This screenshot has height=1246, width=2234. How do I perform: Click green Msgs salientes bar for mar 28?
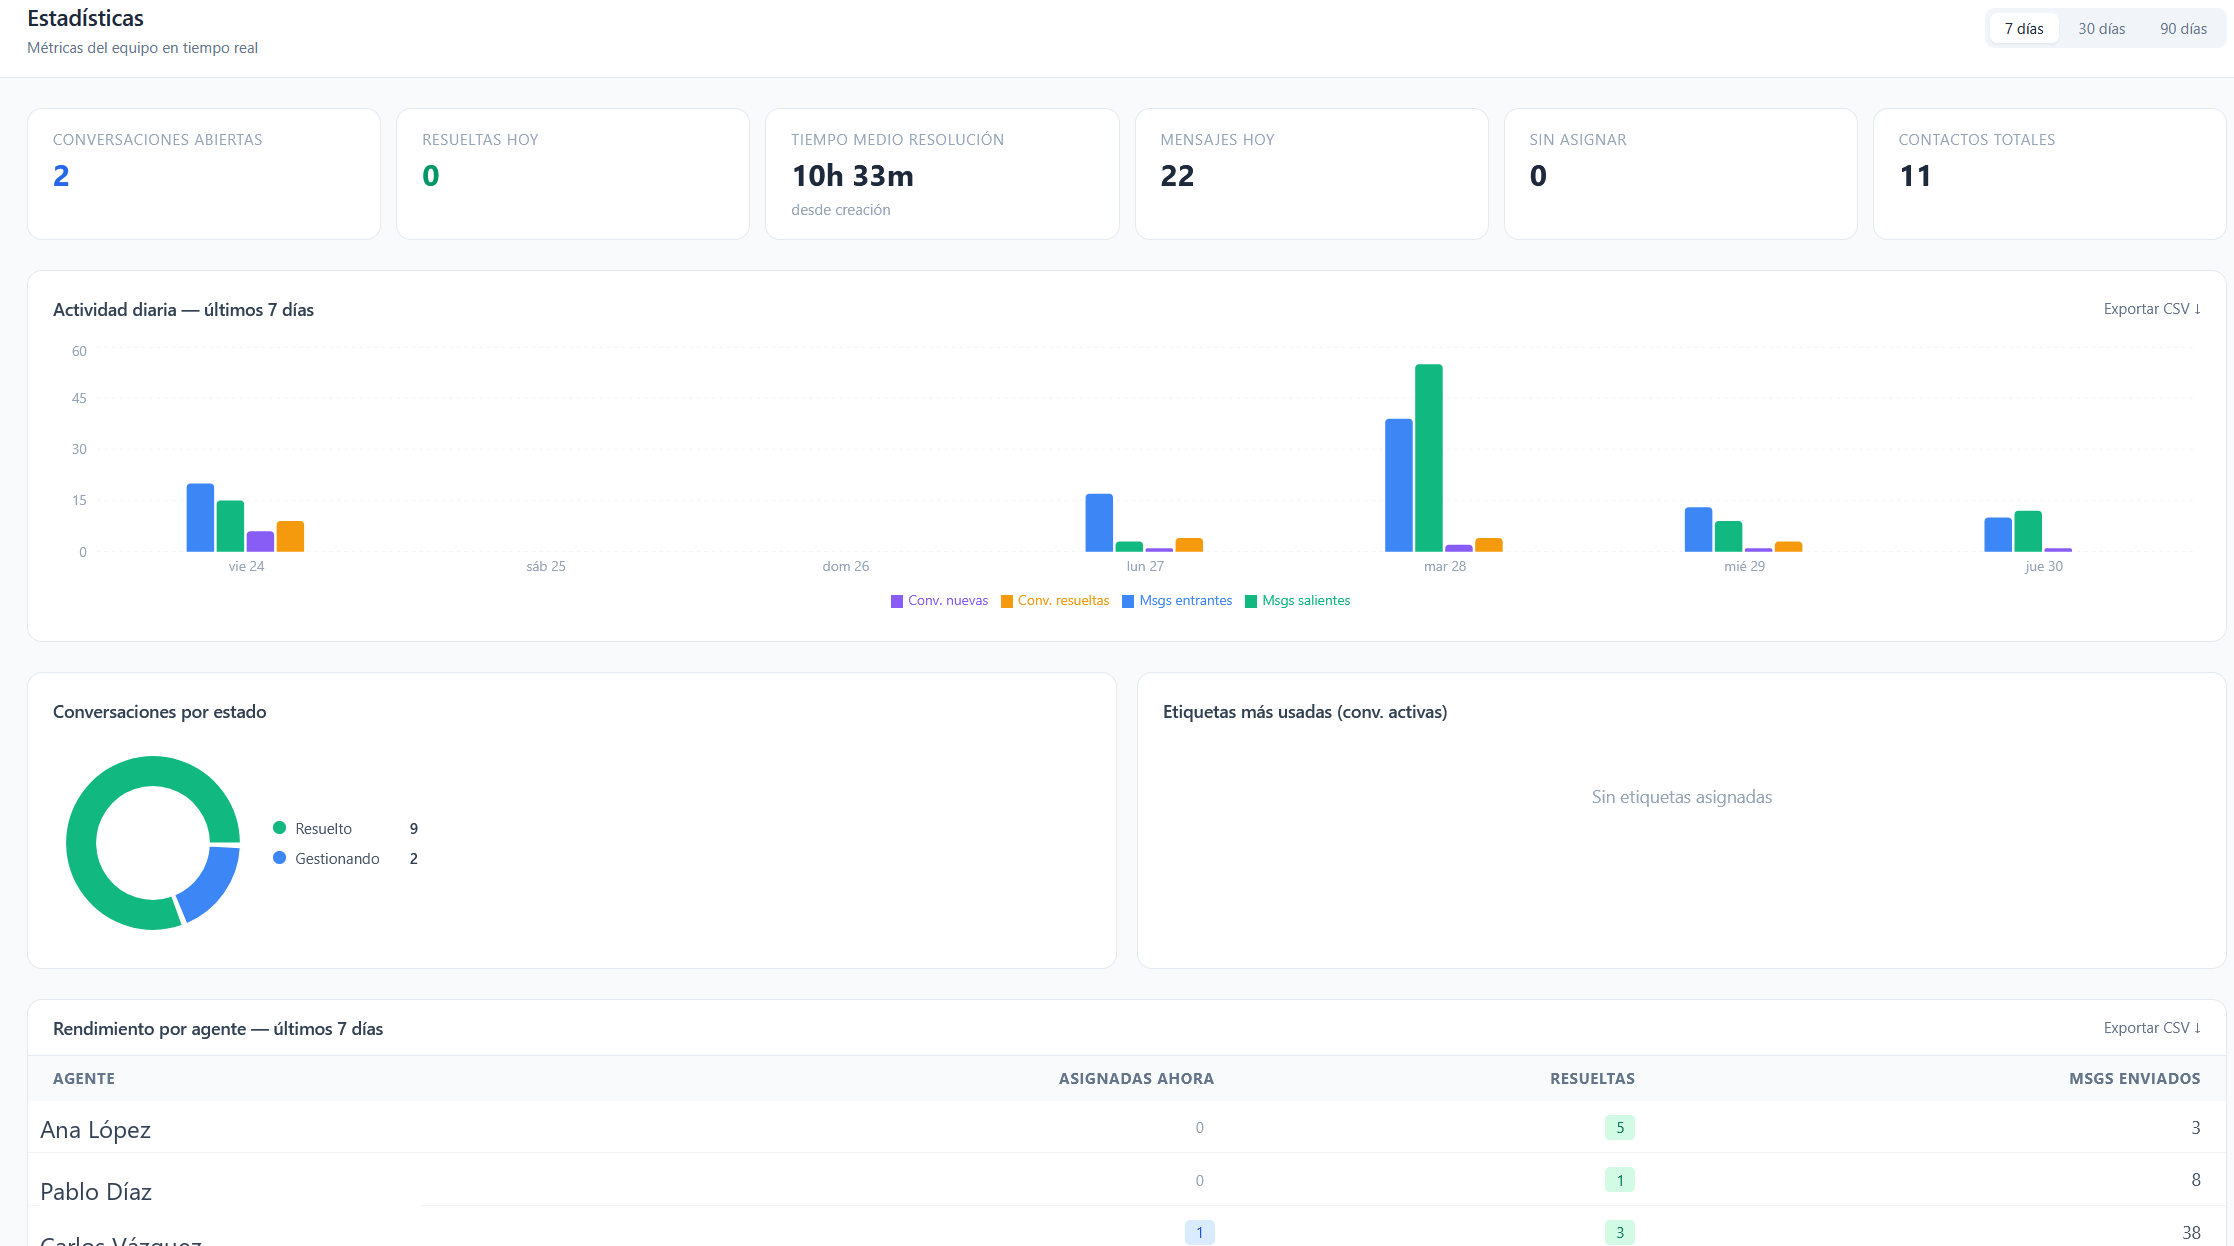[1428, 458]
